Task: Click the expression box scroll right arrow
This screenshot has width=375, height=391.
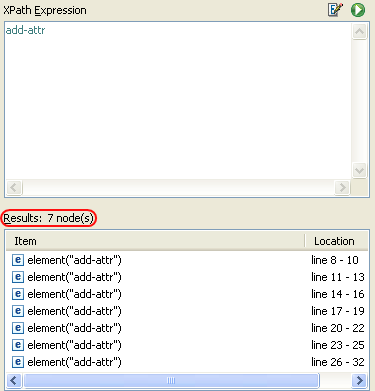Action: tap(342, 187)
